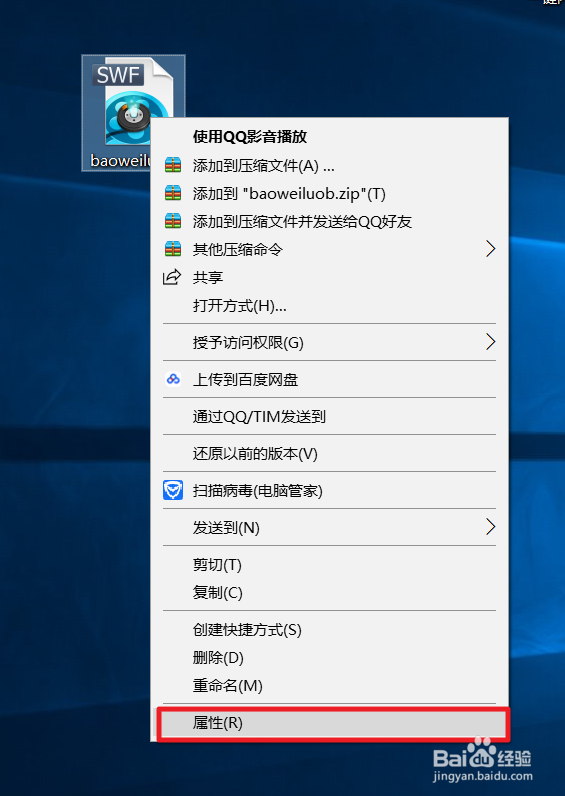Select 扫描病毒(电脑管家) menu entry

click(x=329, y=491)
